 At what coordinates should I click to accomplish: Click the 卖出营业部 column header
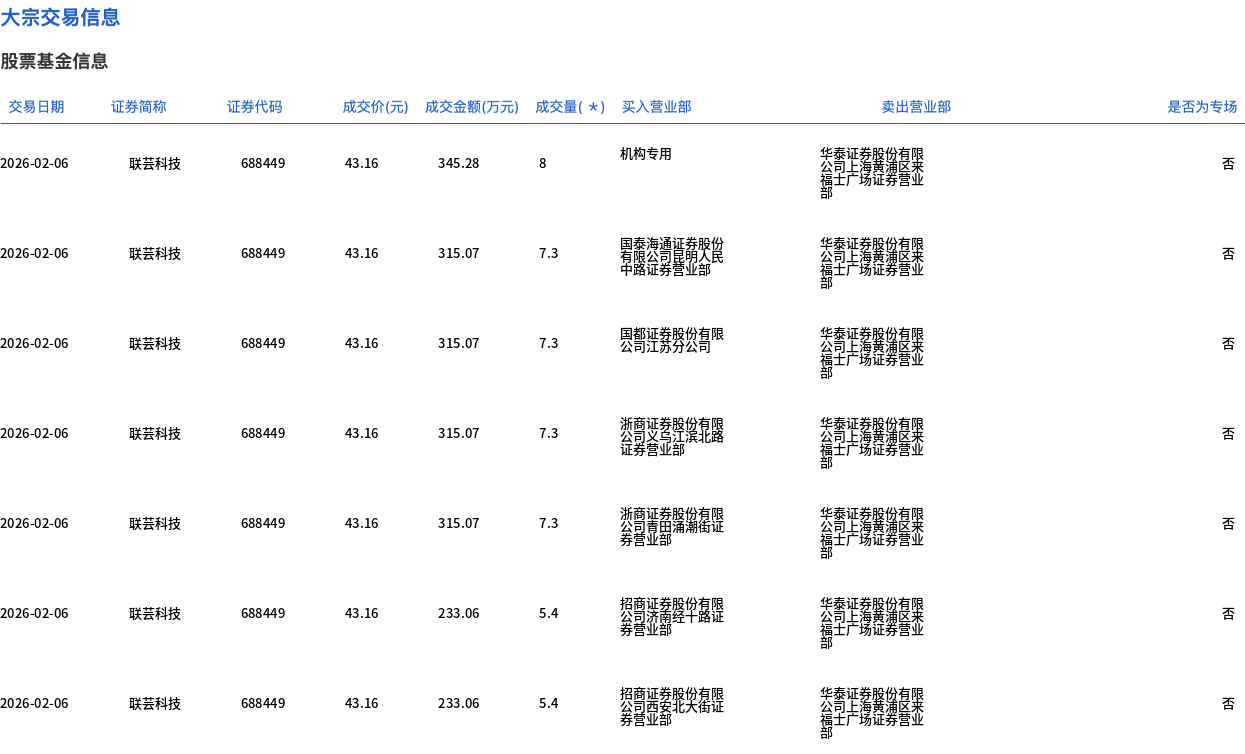(916, 107)
